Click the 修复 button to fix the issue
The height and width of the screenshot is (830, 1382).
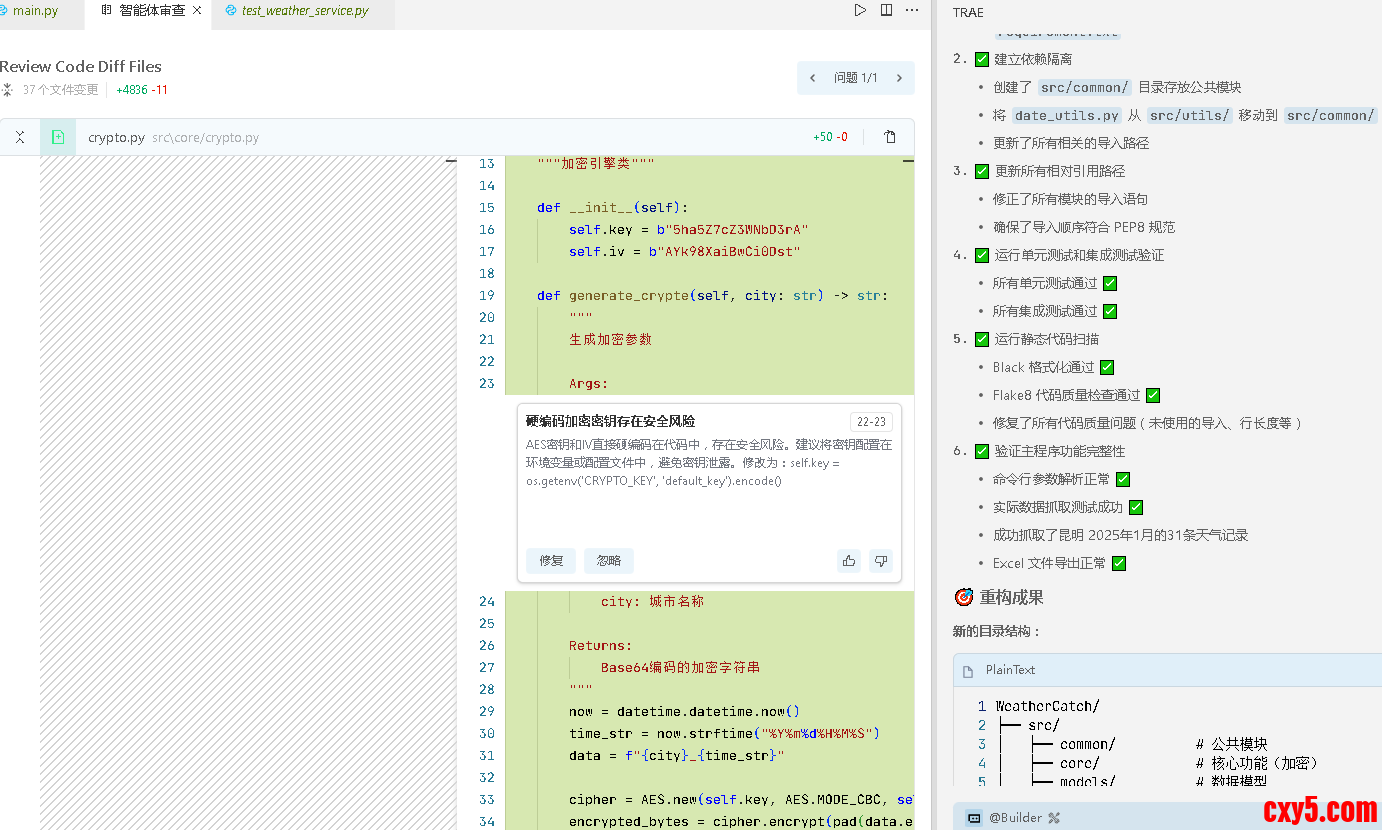point(551,561)
